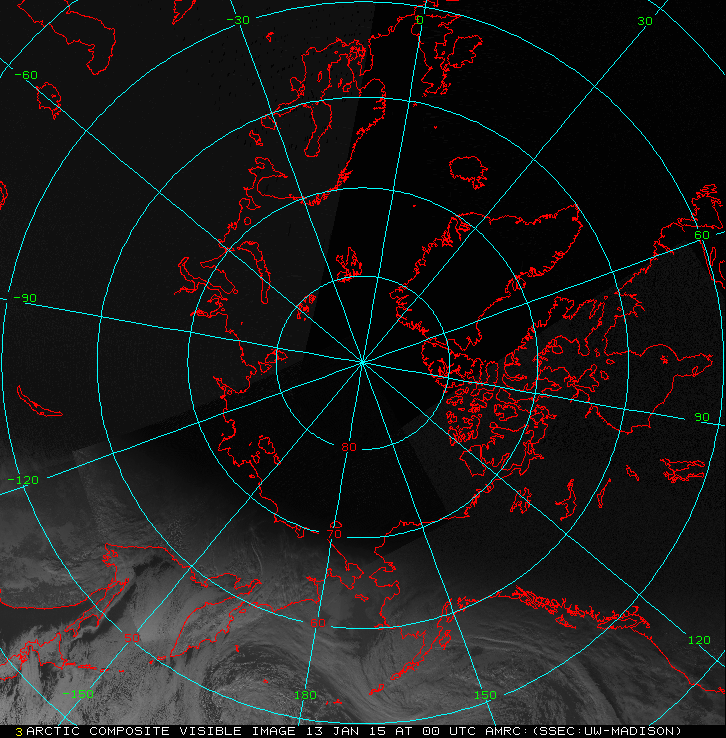Viewport: 726px width, 738px height.
Task: Click the 'ARCTIC COMPOSITE VISIBLE IMAGE' caption text
Action: point(161,731)
